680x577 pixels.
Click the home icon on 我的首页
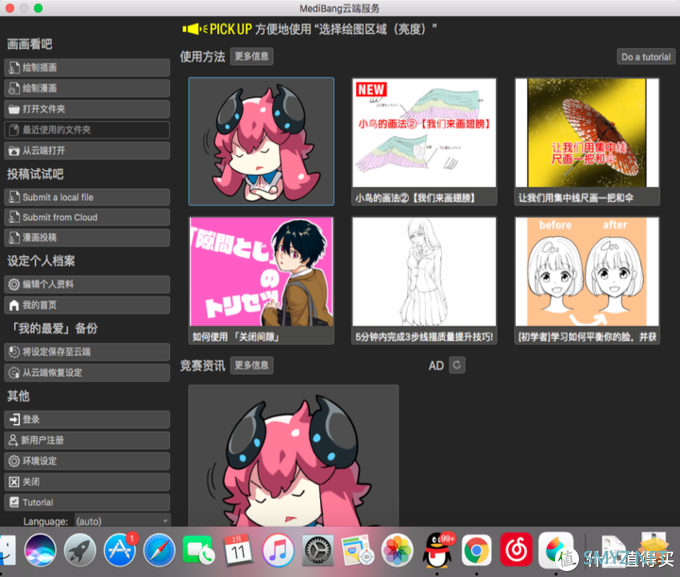click(x=14, y=305)
